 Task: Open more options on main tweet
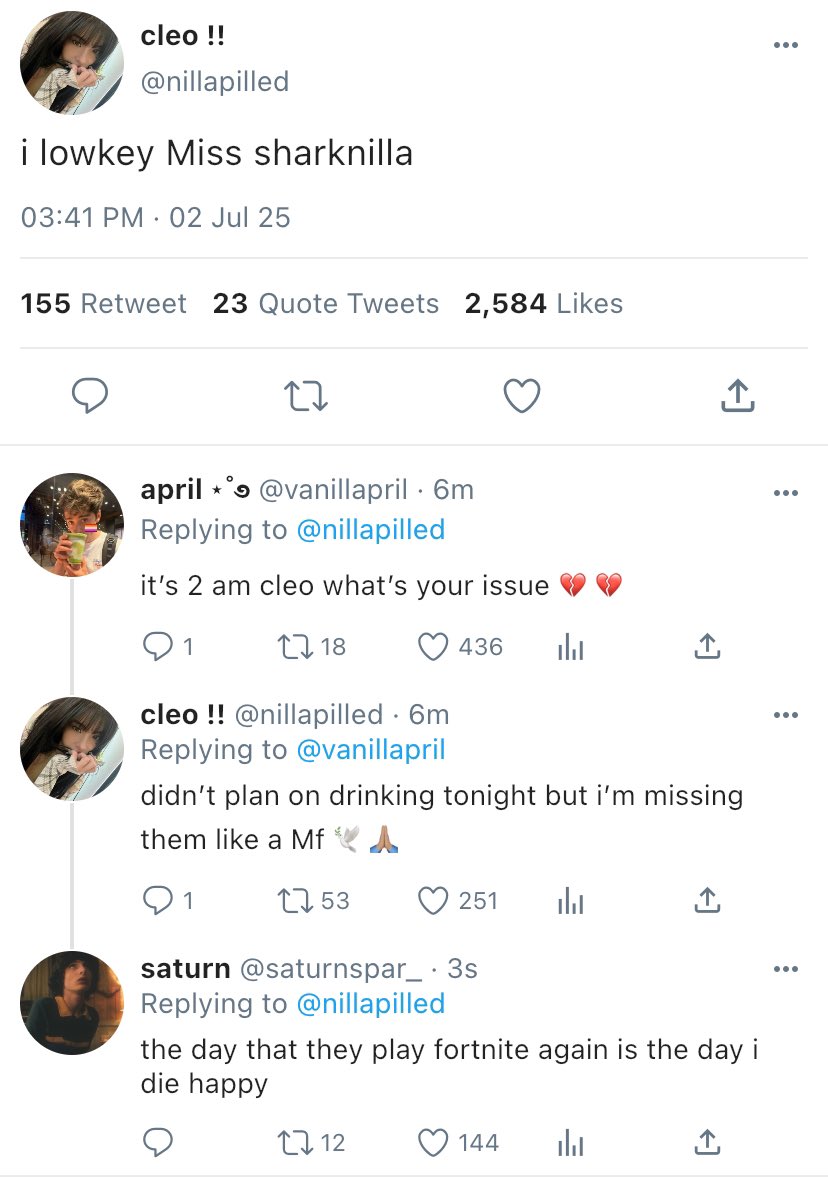tap(786, 46)
